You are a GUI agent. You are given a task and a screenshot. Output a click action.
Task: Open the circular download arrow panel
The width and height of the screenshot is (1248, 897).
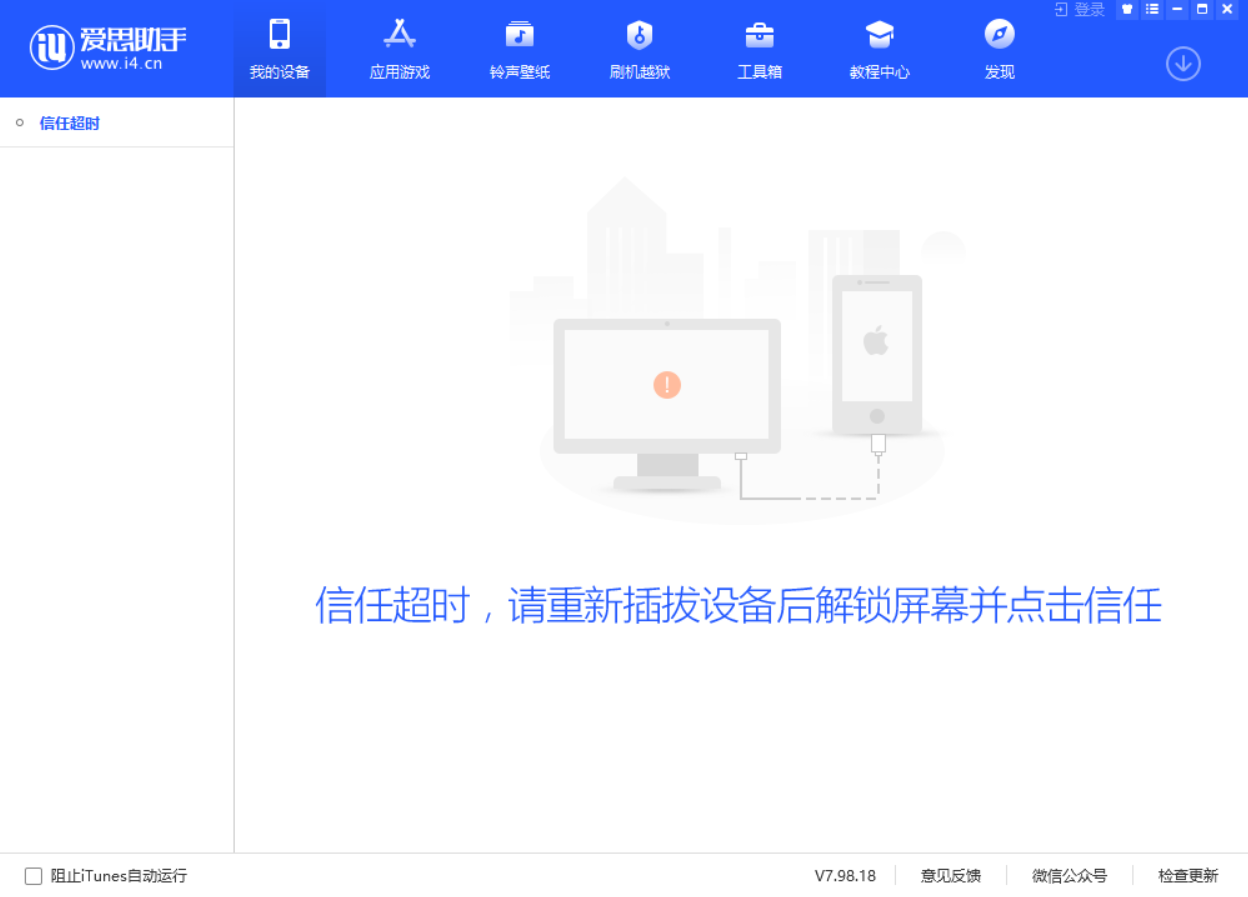(1183, 63)
